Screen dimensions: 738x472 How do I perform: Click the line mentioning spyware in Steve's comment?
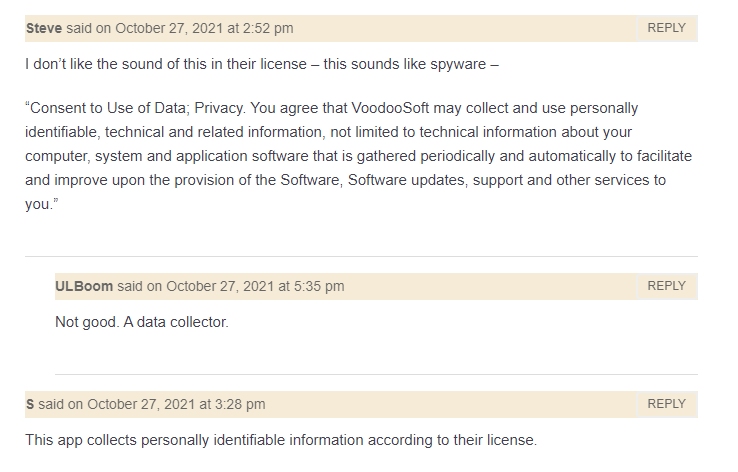262,65
